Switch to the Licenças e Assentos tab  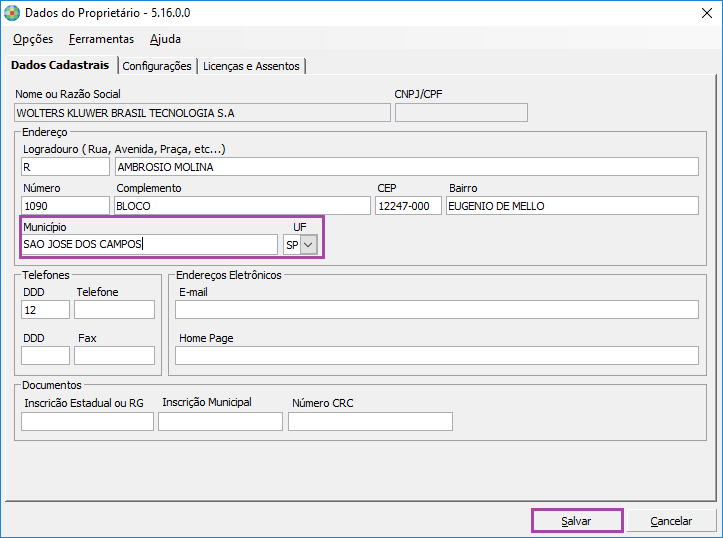pos(251,66)
